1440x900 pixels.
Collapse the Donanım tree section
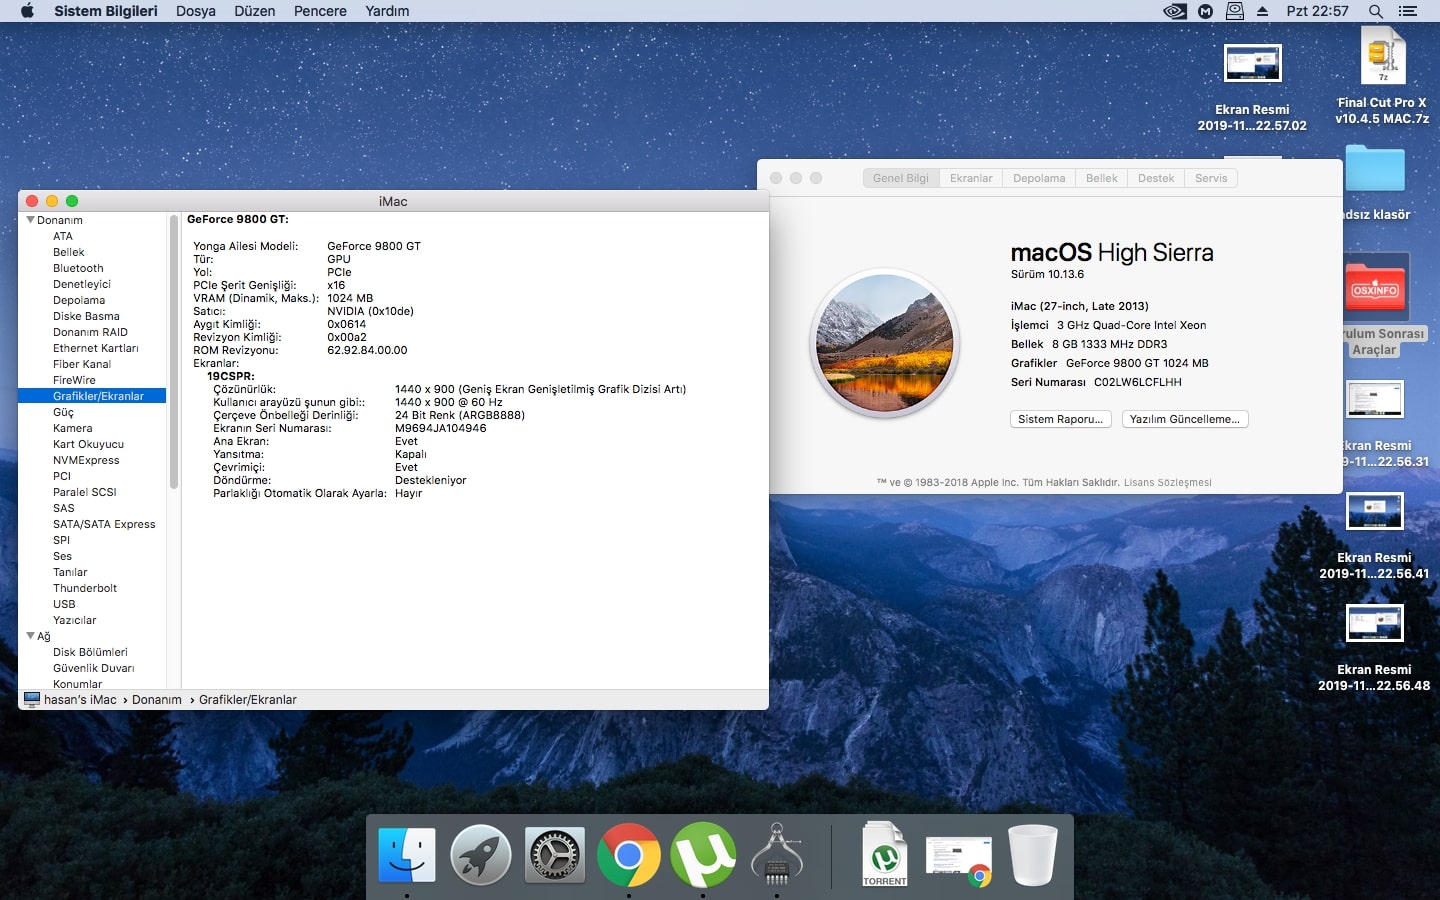click(x=30, y=220)
